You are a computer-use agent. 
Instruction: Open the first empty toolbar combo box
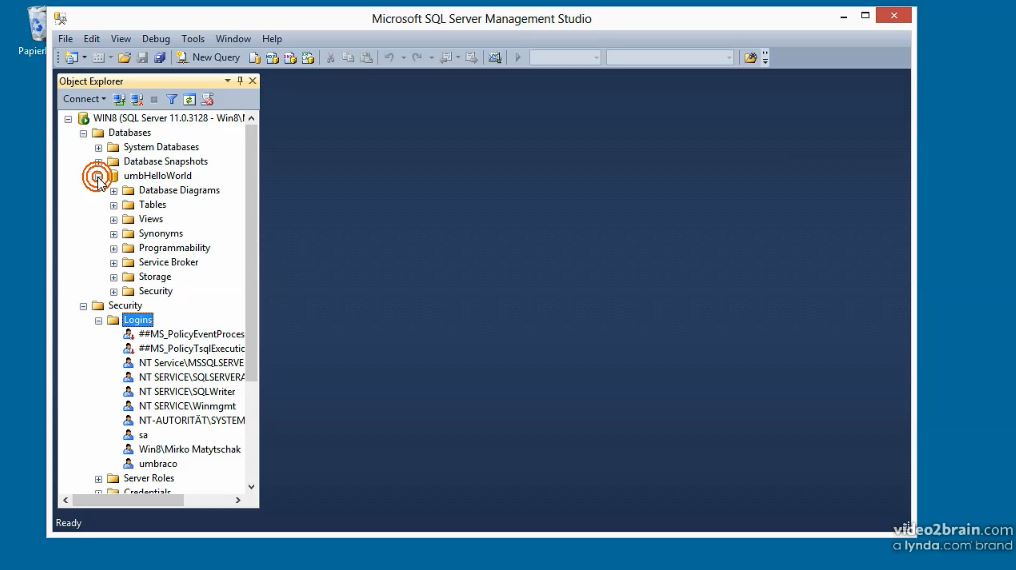click(x=565, y=58)
